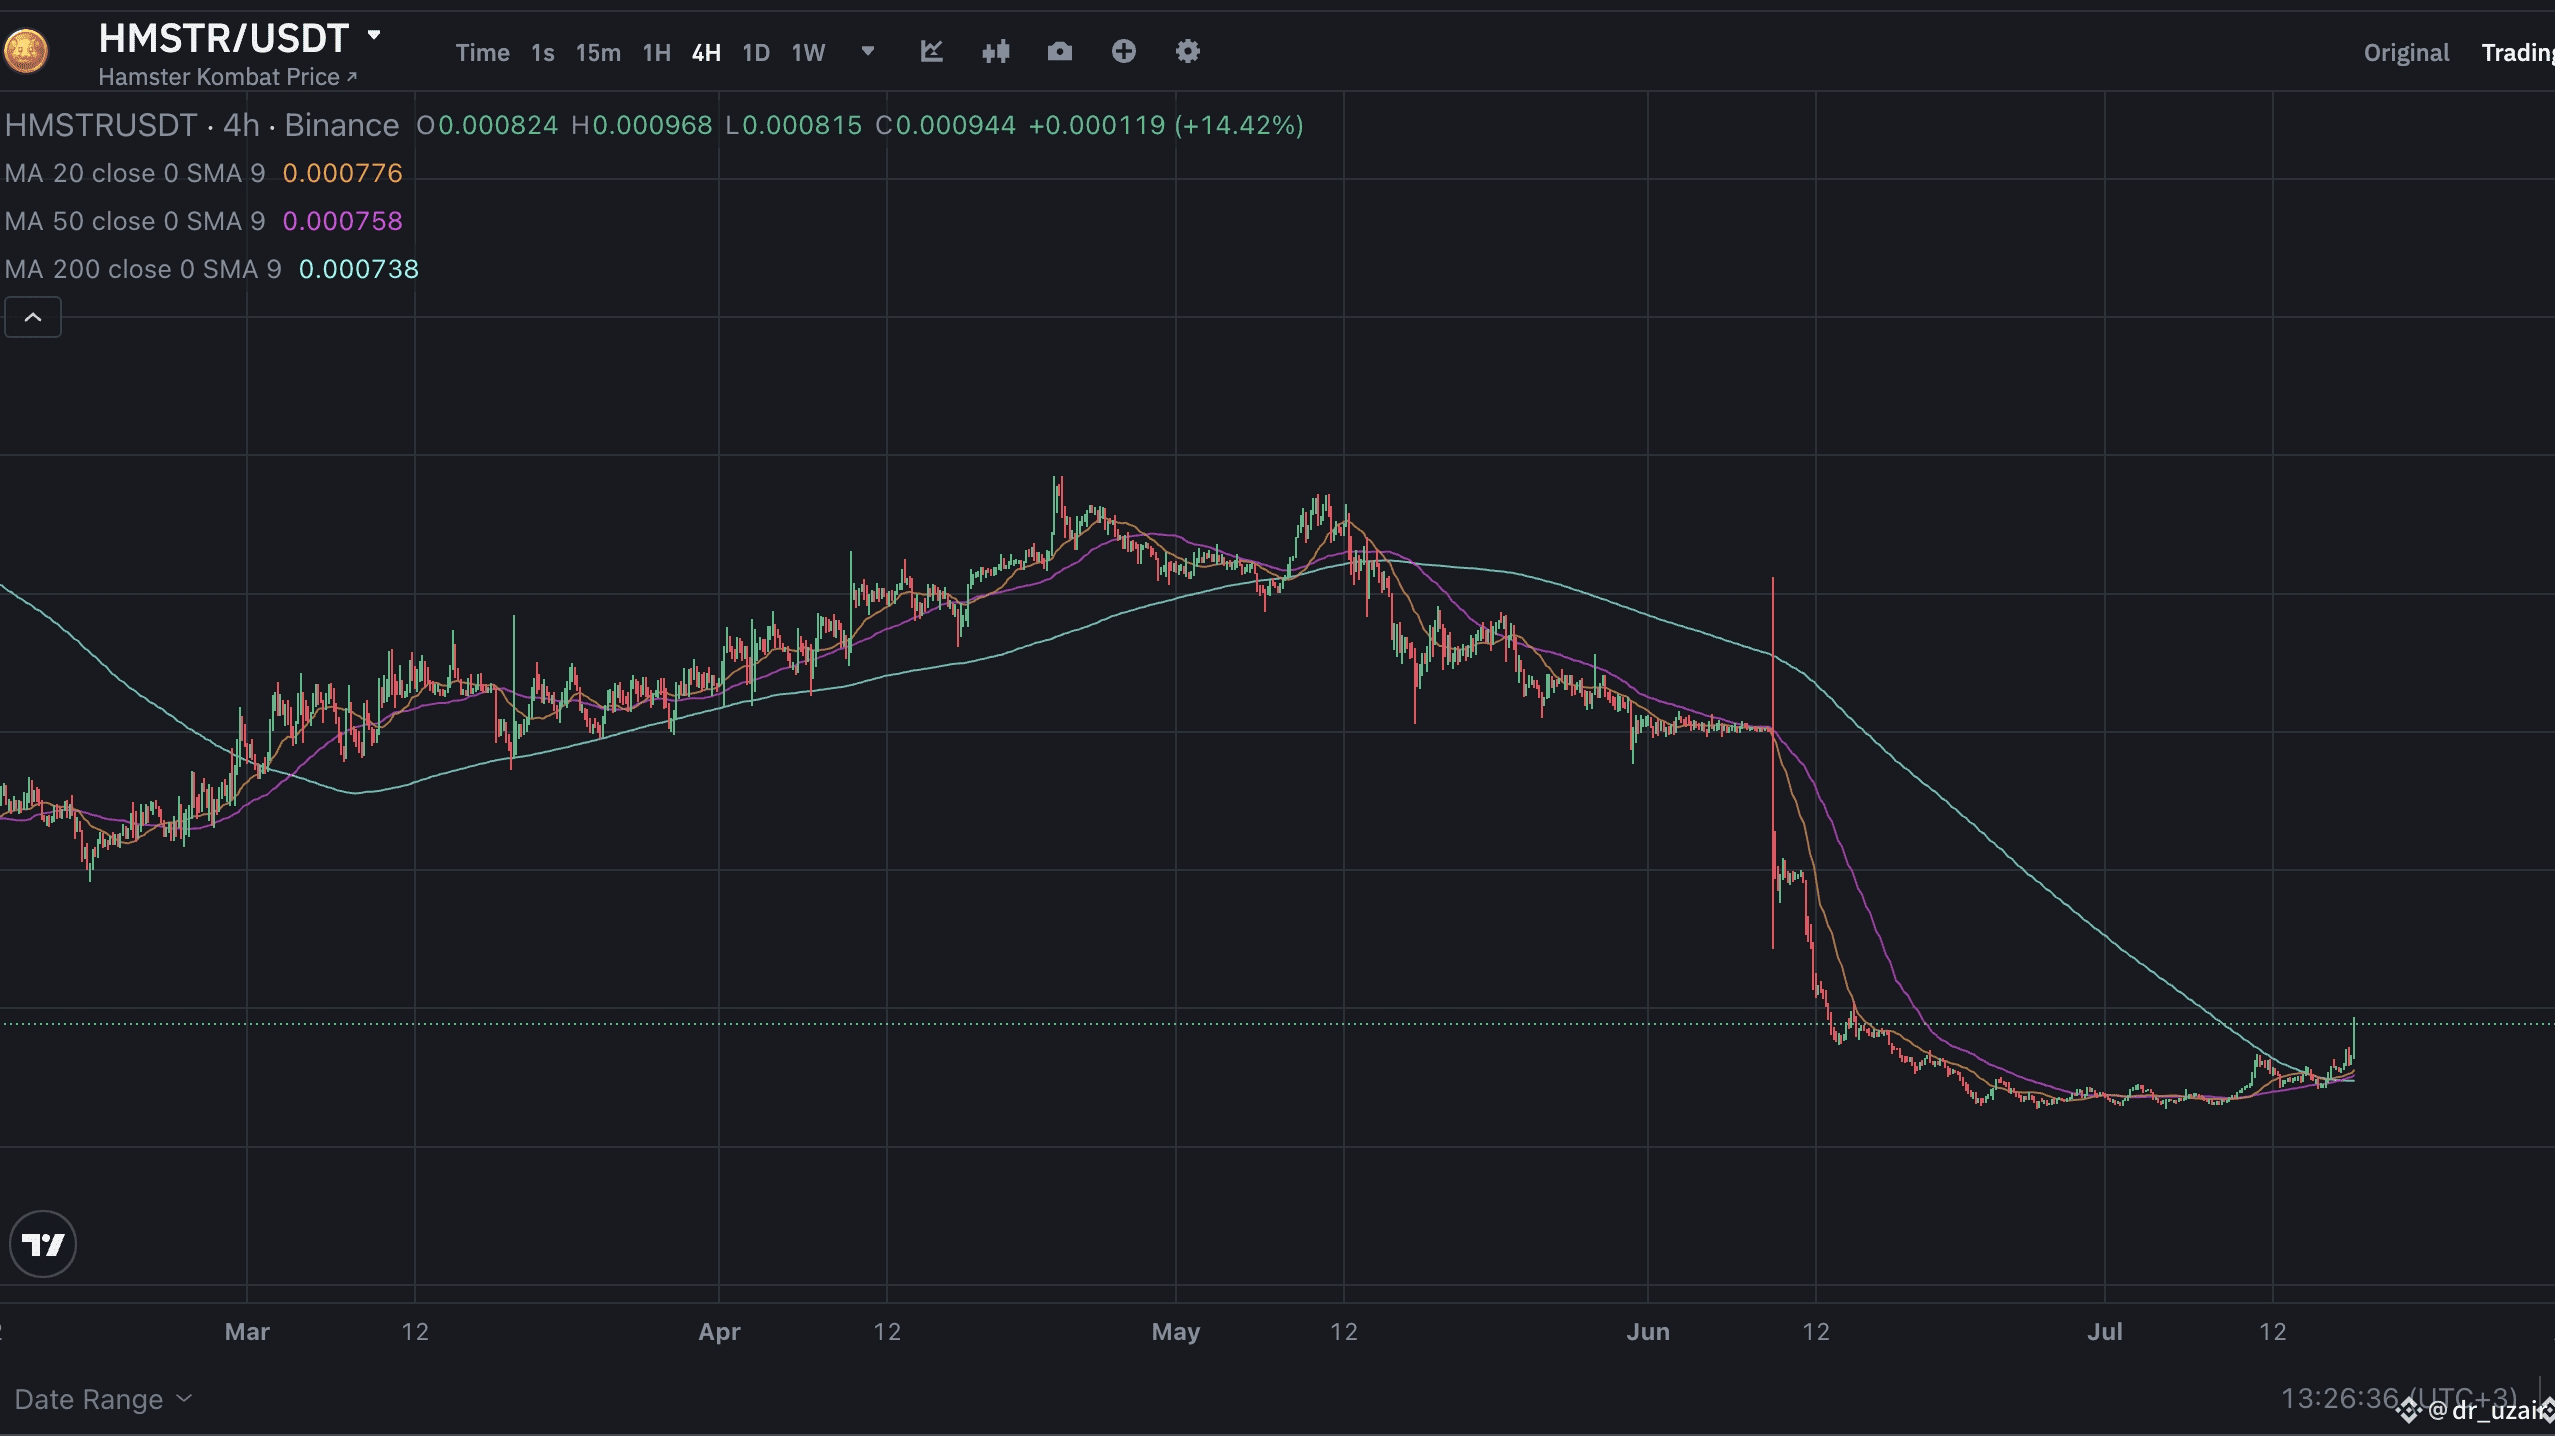Viewport: 2555px width, 1436px height.
Task: Open chart settings gear icon
Action: tap(1187, 52)
